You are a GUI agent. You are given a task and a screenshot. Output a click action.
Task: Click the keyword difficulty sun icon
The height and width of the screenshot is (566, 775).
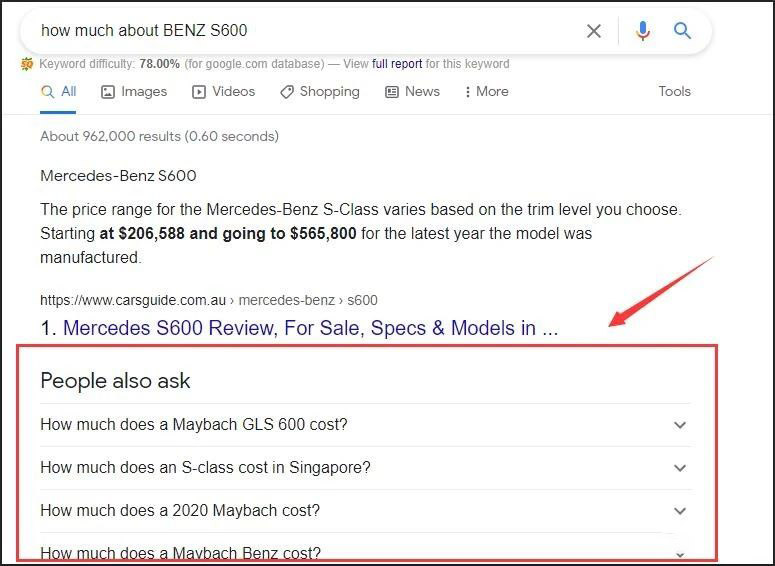(x=27, y=64)
